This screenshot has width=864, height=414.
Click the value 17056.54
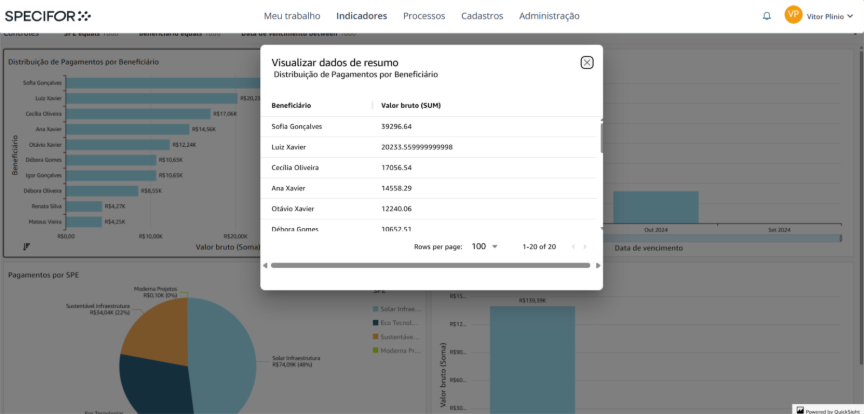pos(397,167)
